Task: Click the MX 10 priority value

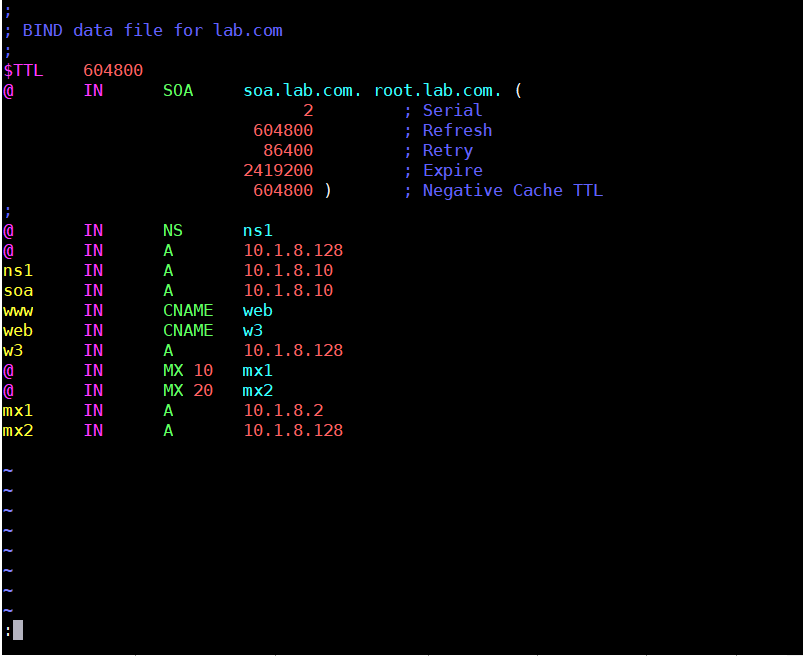Action: tap(203, 370)
